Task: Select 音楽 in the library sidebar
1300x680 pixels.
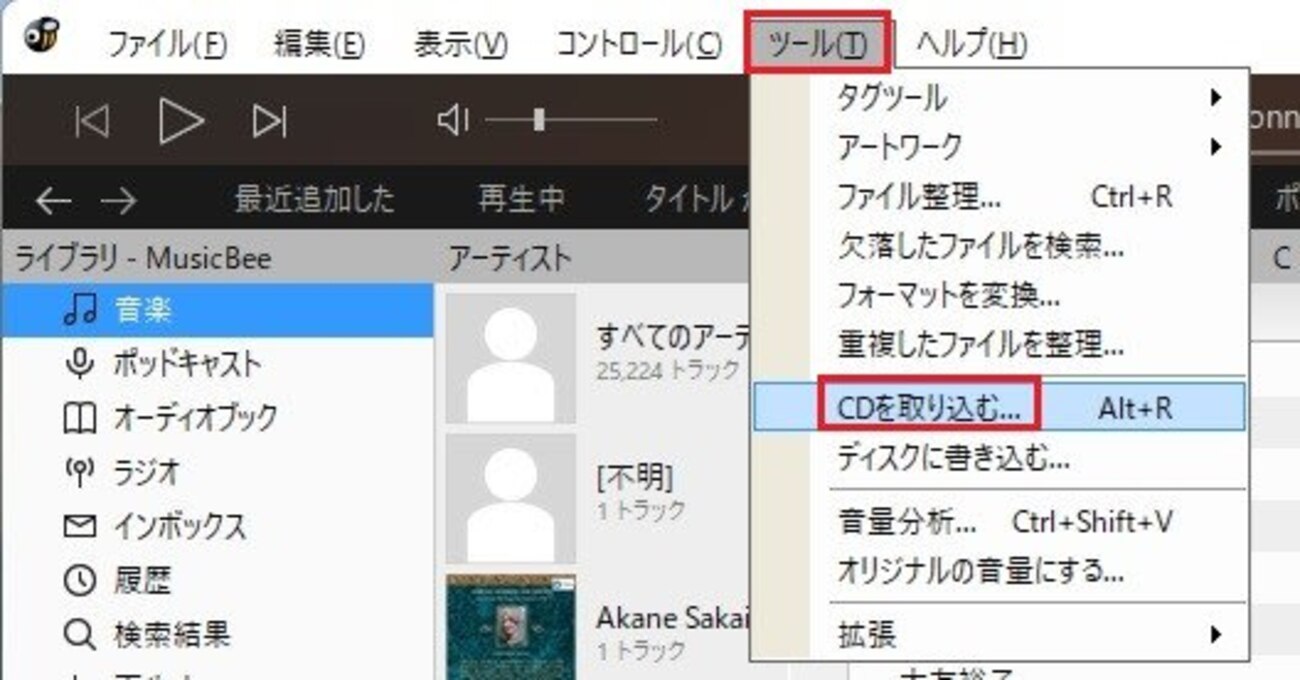Action: pyautogui.click(x=217, y=310)
